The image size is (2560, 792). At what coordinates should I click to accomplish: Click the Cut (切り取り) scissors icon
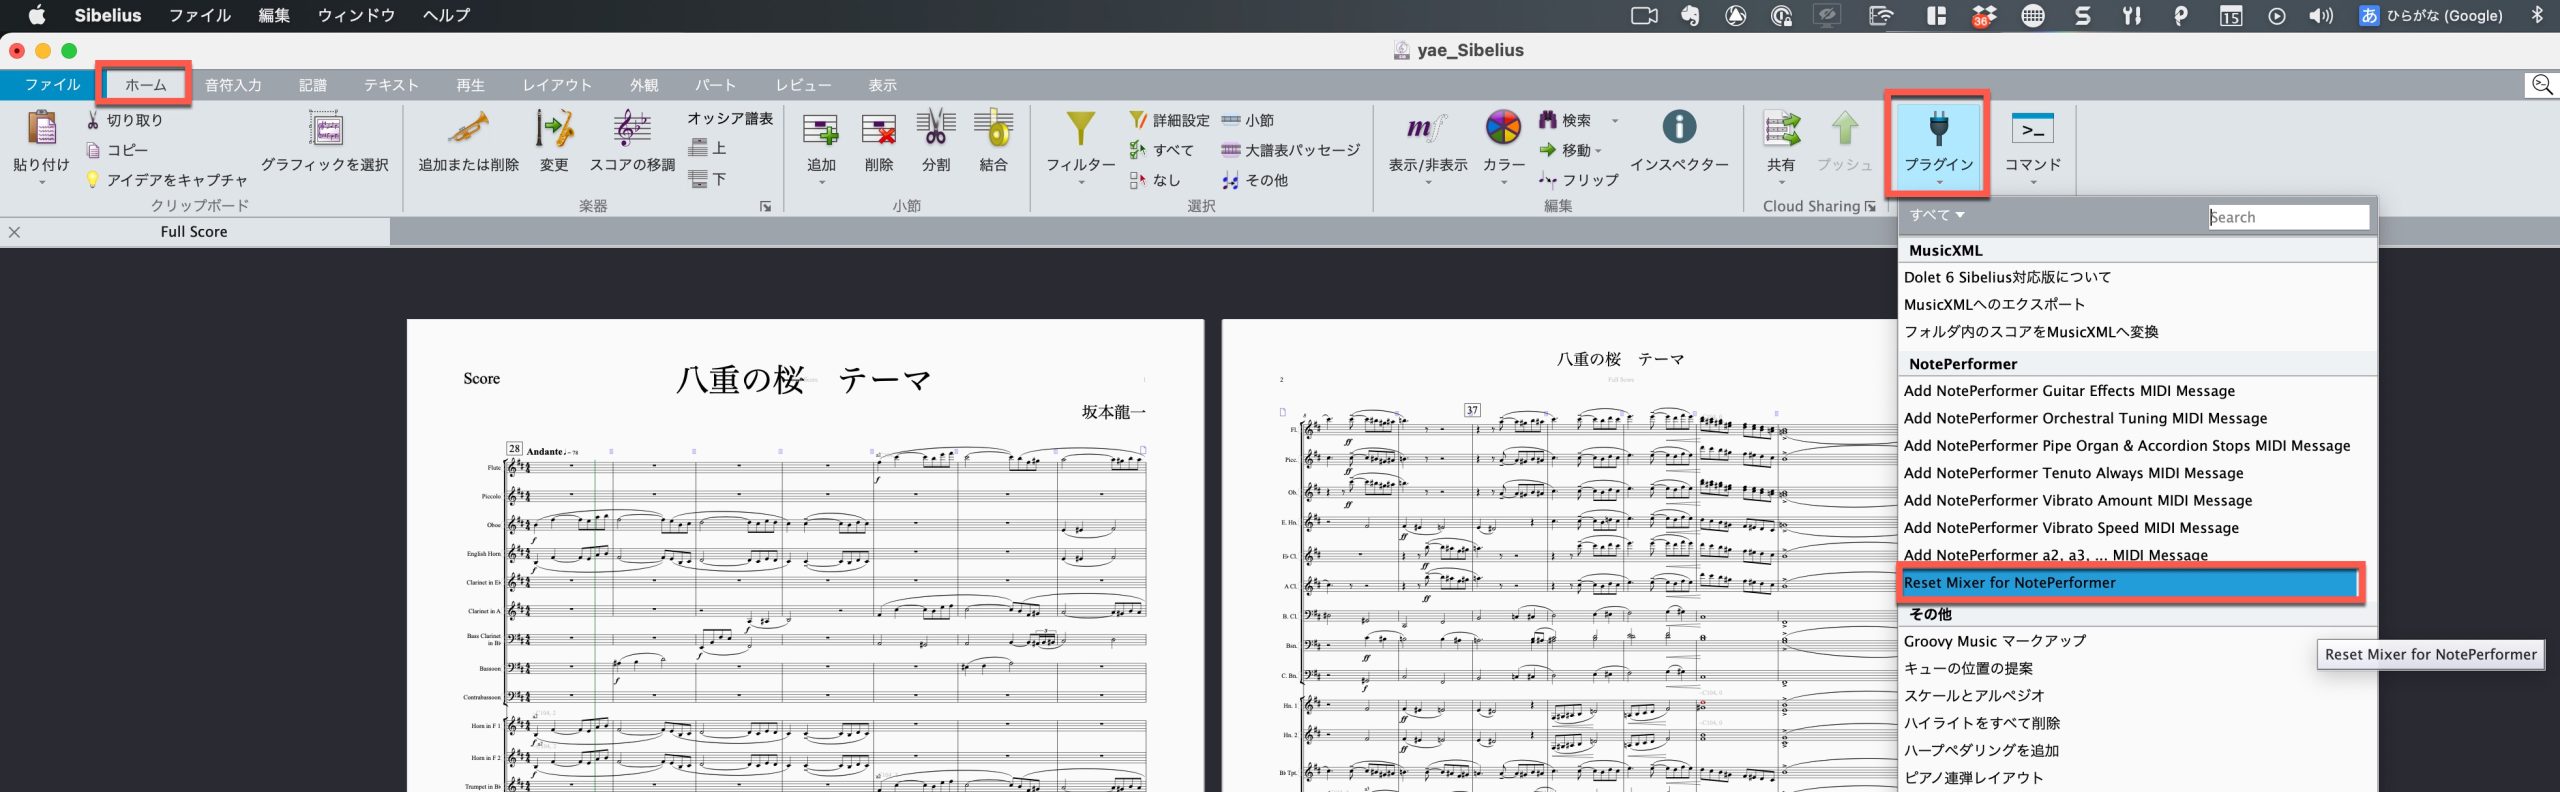coord(93,120)
